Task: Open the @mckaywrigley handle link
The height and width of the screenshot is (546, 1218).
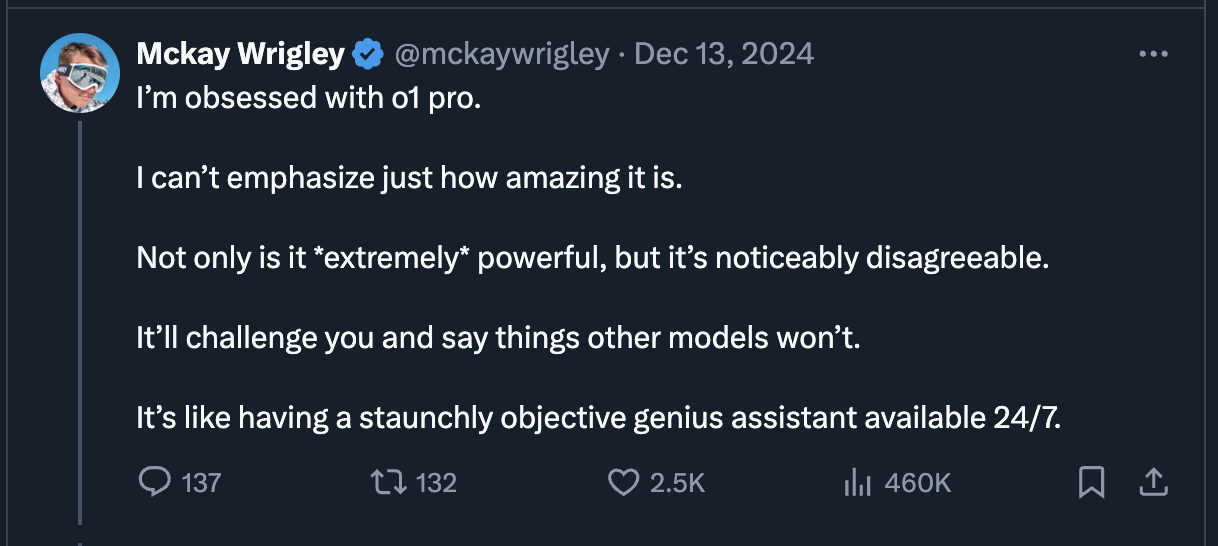Action: click(501, 55)
